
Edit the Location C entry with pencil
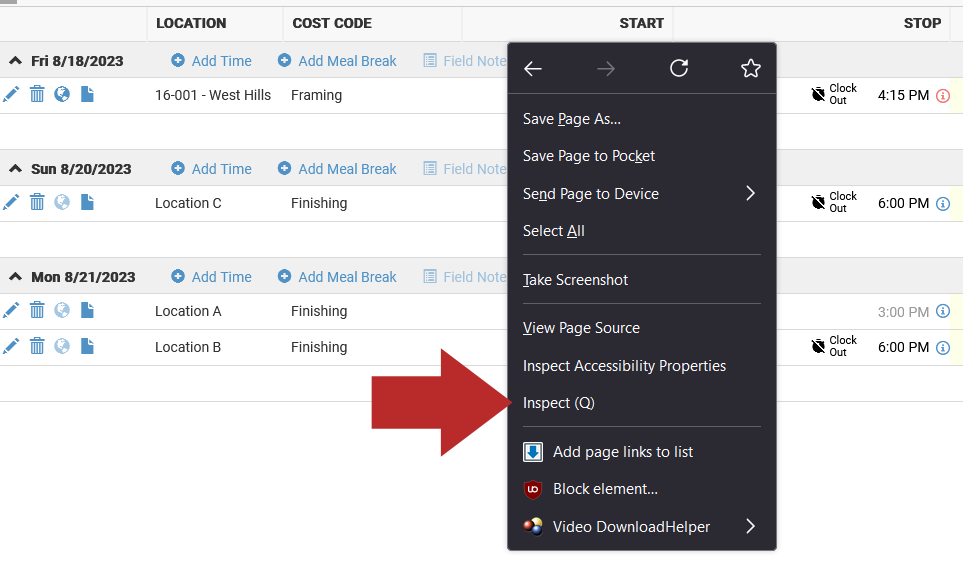11,203
